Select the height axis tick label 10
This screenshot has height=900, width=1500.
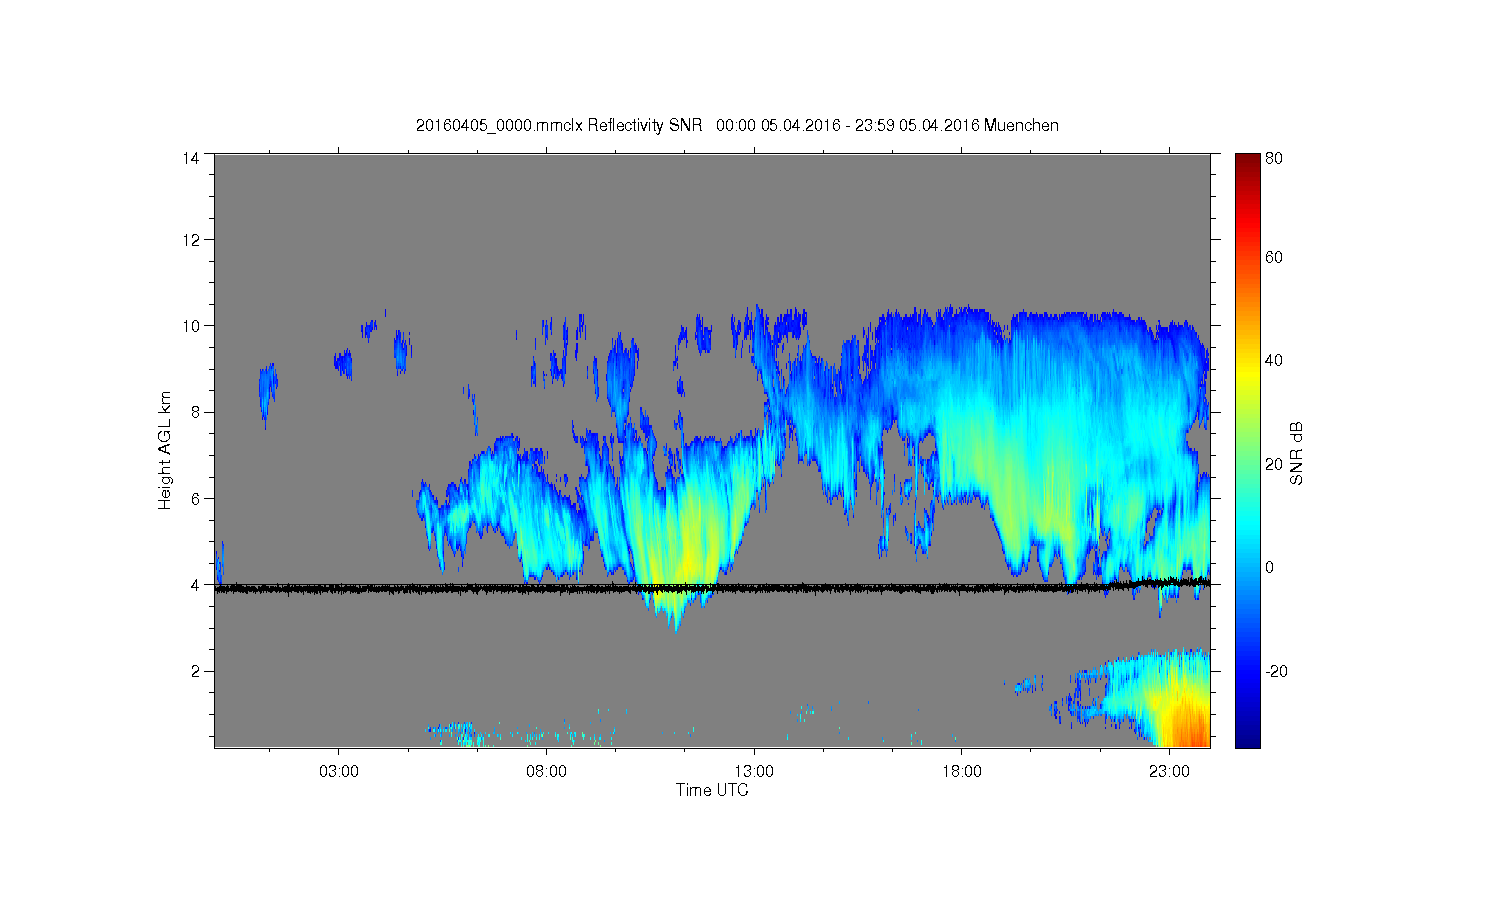pyautogui.click(x=190, y=326)
